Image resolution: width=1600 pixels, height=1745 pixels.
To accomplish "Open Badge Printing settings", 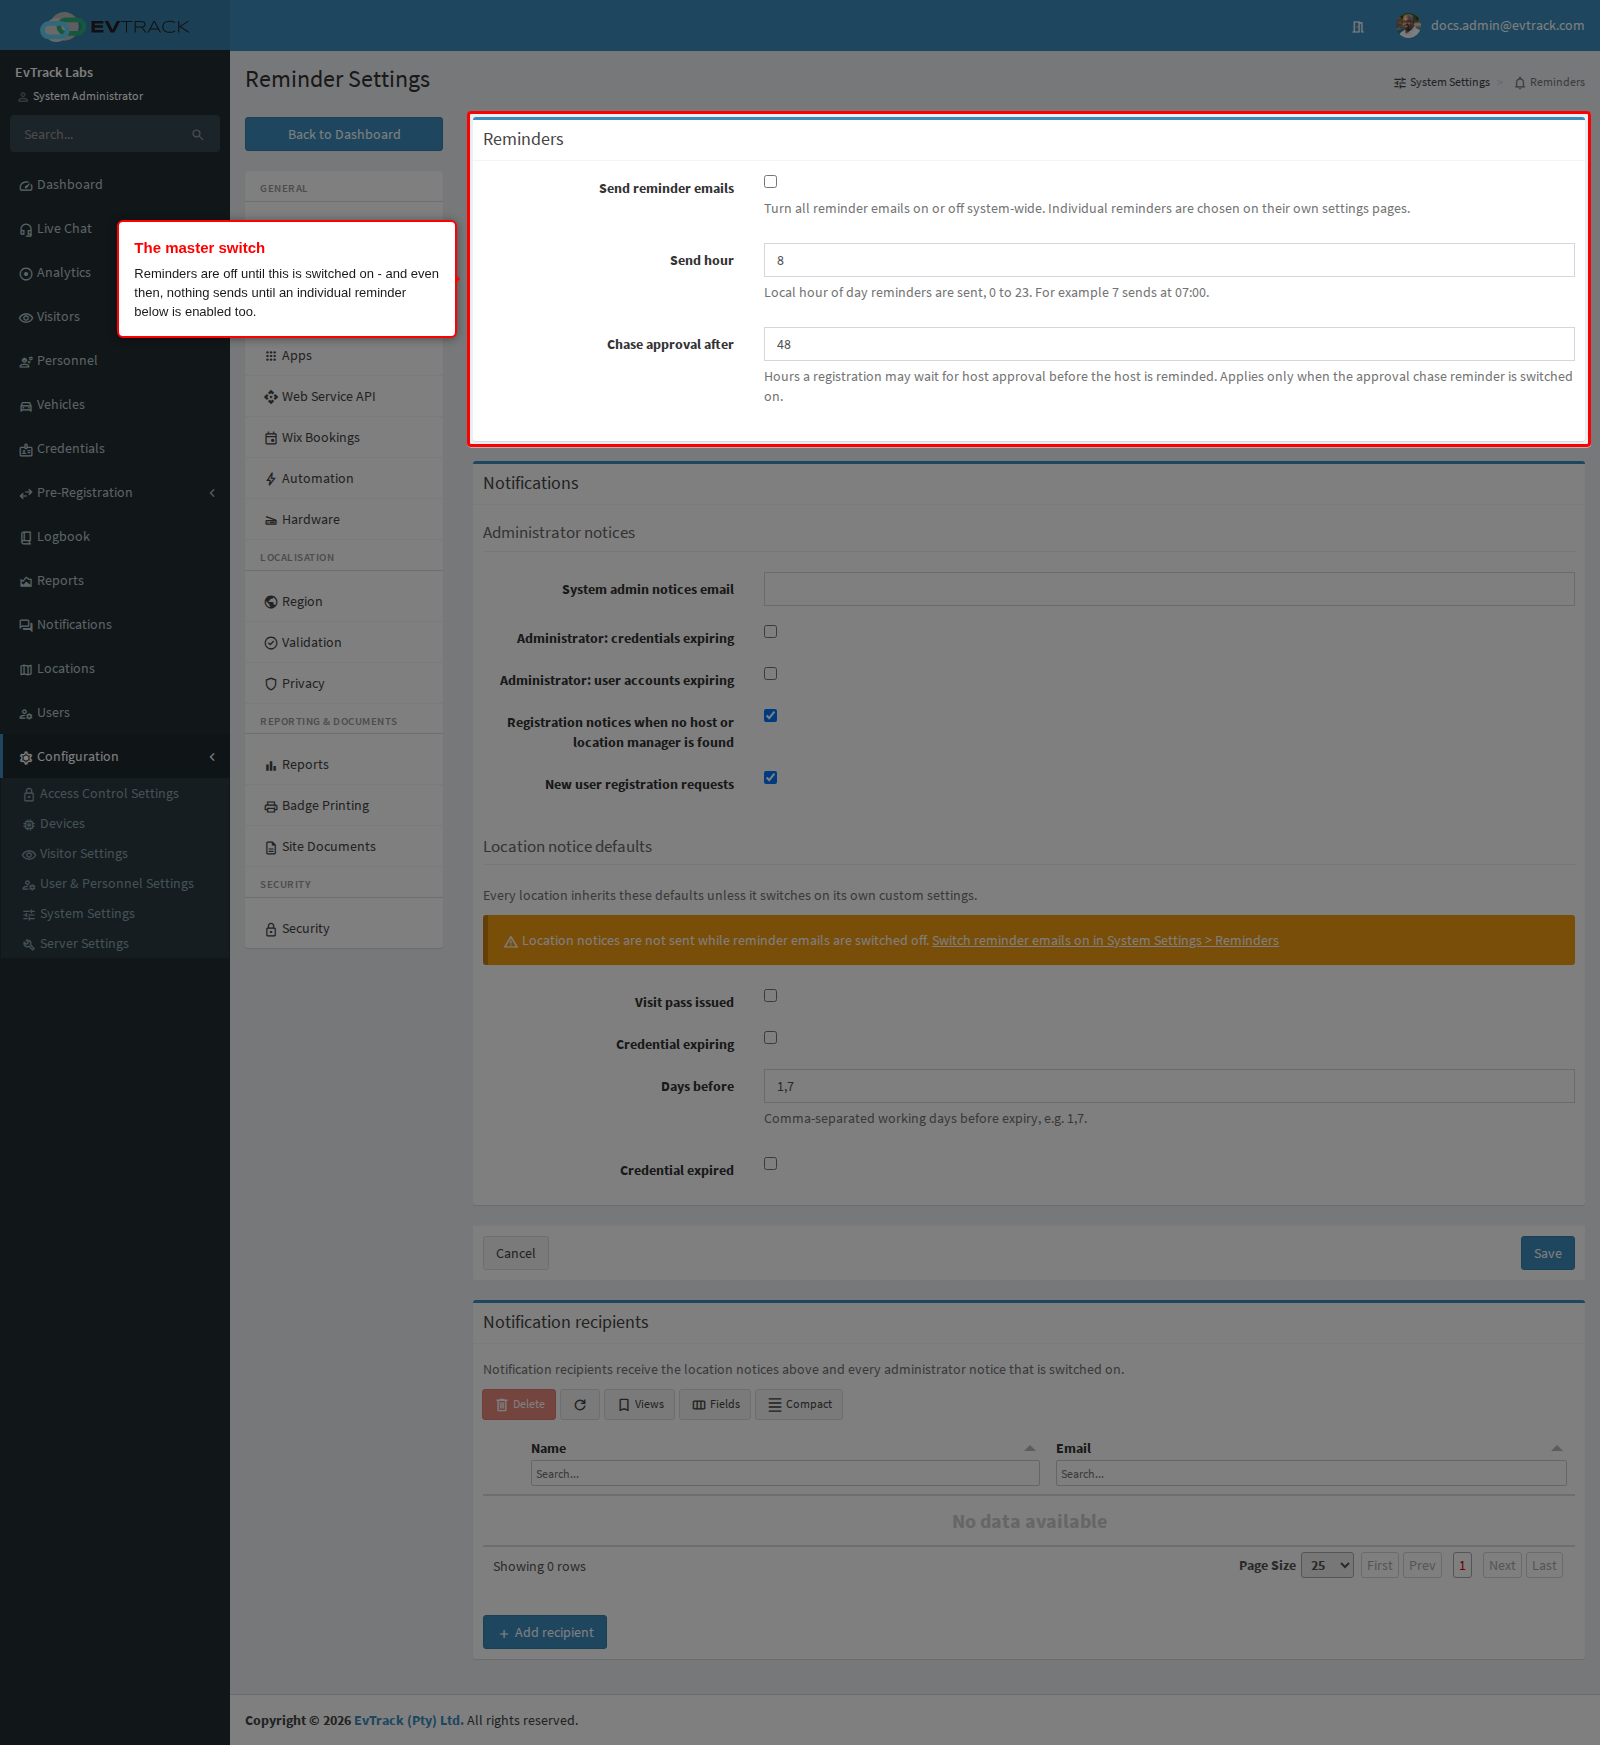I will pyautogui.click(x=344, y=805).
